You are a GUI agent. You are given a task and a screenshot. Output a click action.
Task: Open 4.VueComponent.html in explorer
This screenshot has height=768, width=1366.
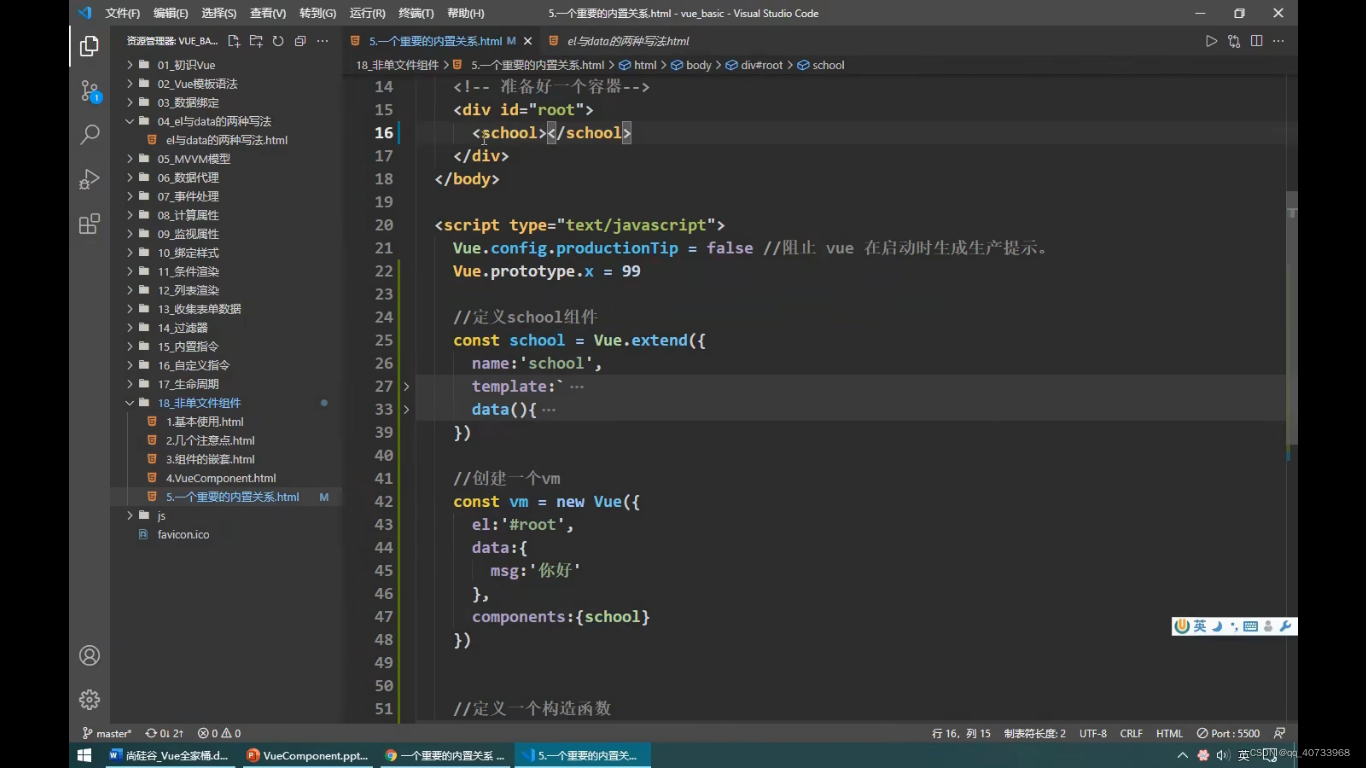220,478
